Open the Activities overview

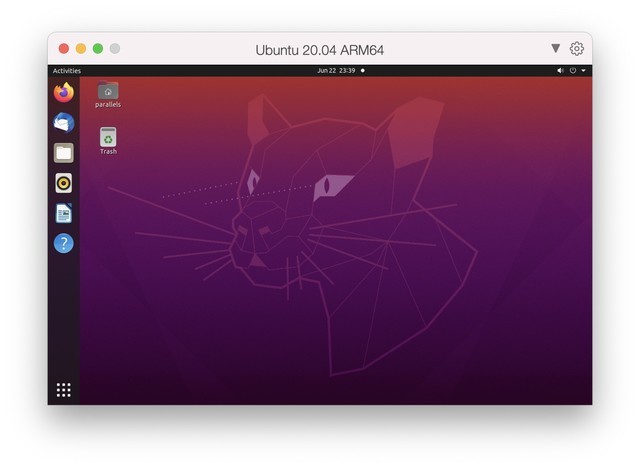(x=67, y=71)
